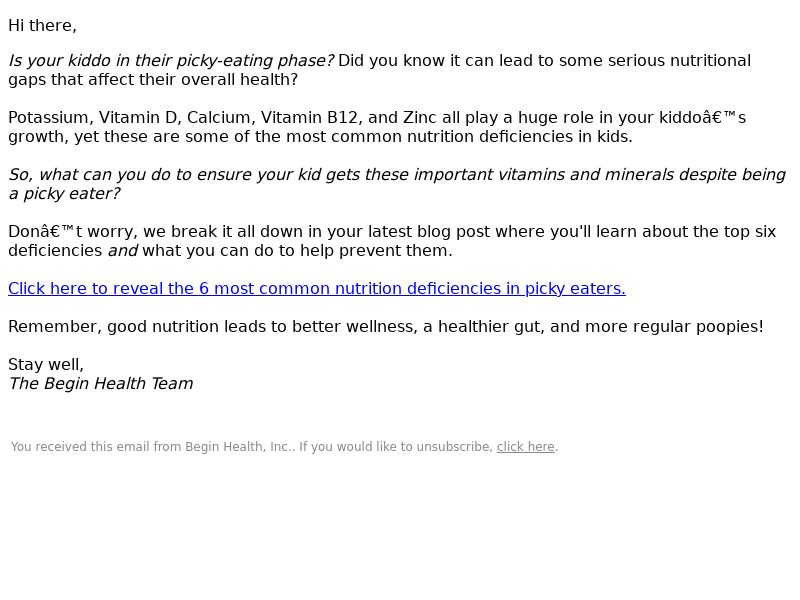Screen dimensions: 800x600
Task: Click the unsubscribe 'click here' link
Action: (x=526, y=447)
